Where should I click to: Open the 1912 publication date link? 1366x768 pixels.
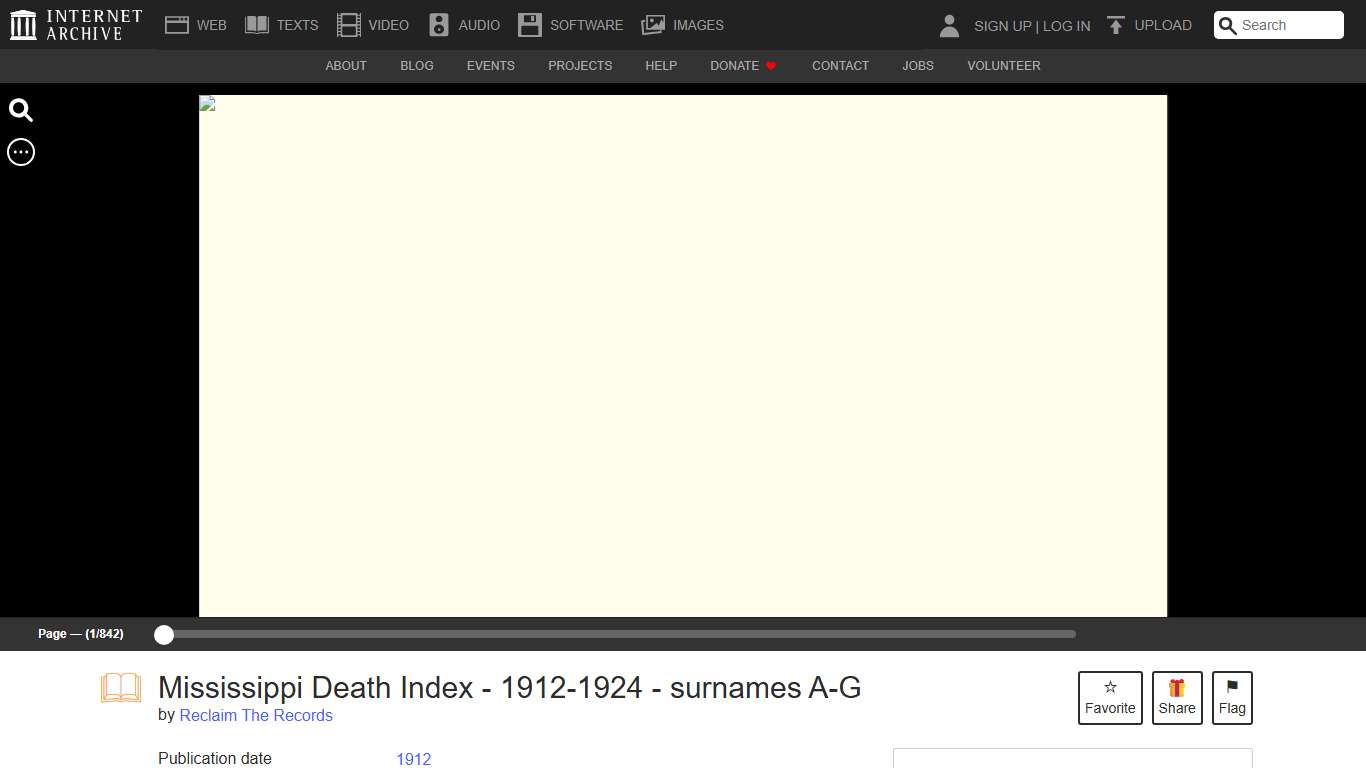click(x=413, y=759)
